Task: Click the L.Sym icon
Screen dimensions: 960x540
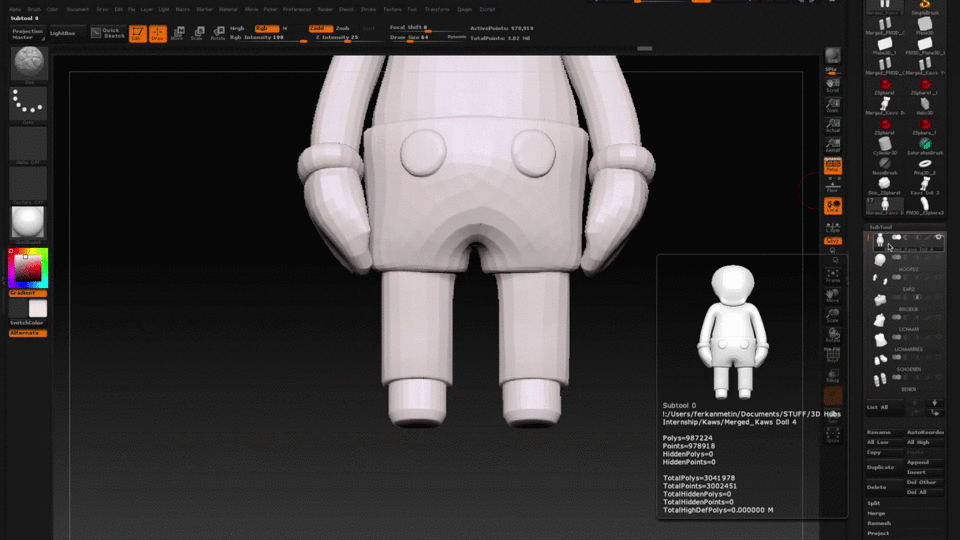Action: coord(833,227)
